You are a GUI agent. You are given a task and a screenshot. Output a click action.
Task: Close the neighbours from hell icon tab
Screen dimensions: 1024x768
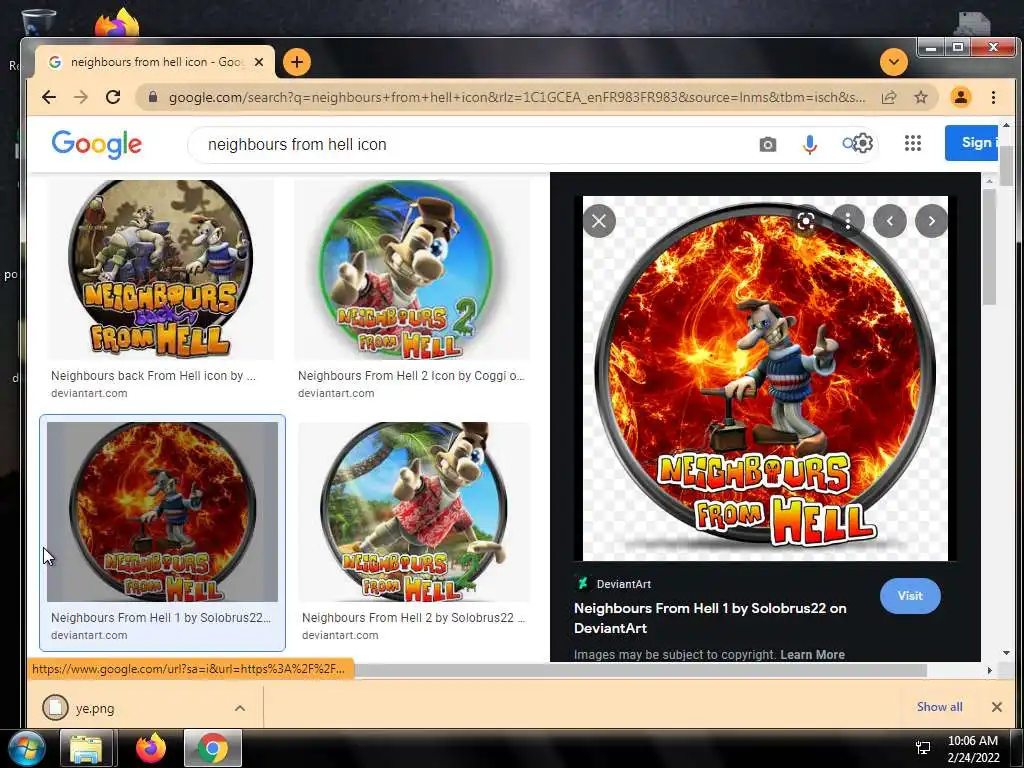[x=259, y=62]
